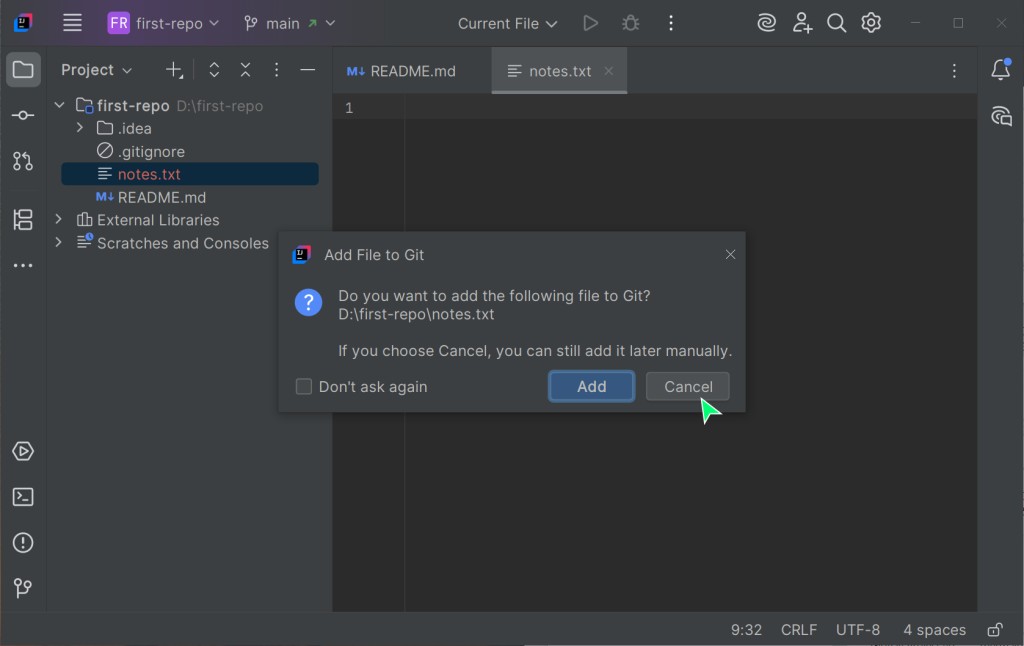The image size is (1024, 646).
Task: Open the Problems tool window
Action: (x=23, y=543)
